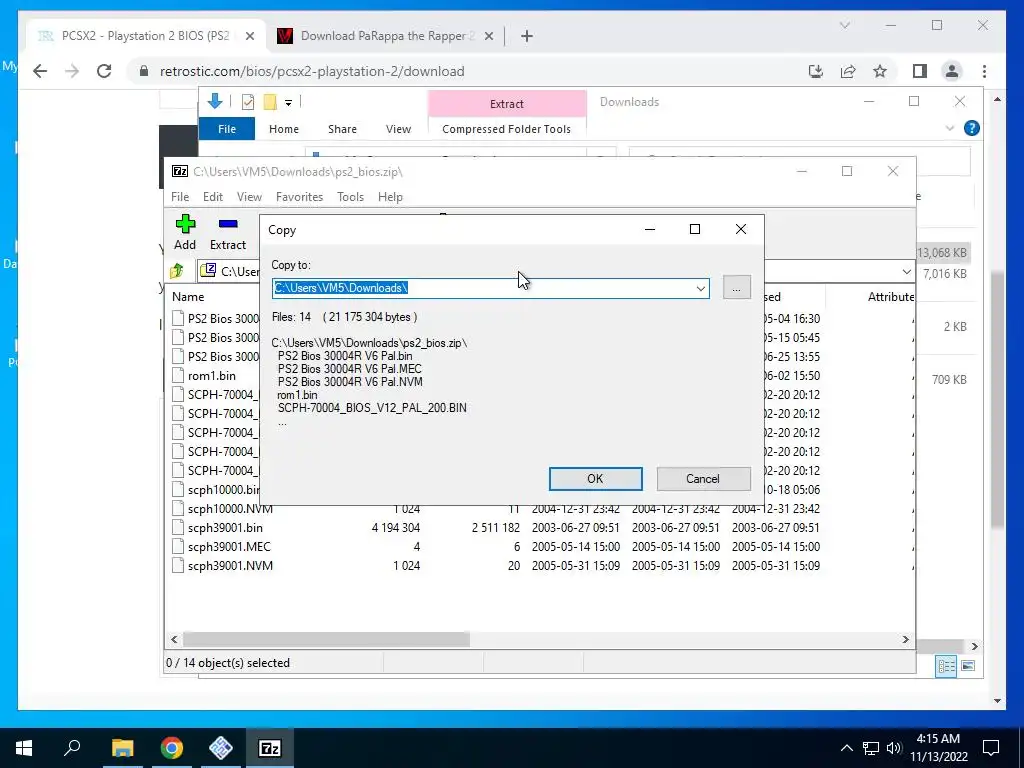Open the 7-Zip Favorites menu
This screenshot has height=768, width=1024.
tap(299, 197)
